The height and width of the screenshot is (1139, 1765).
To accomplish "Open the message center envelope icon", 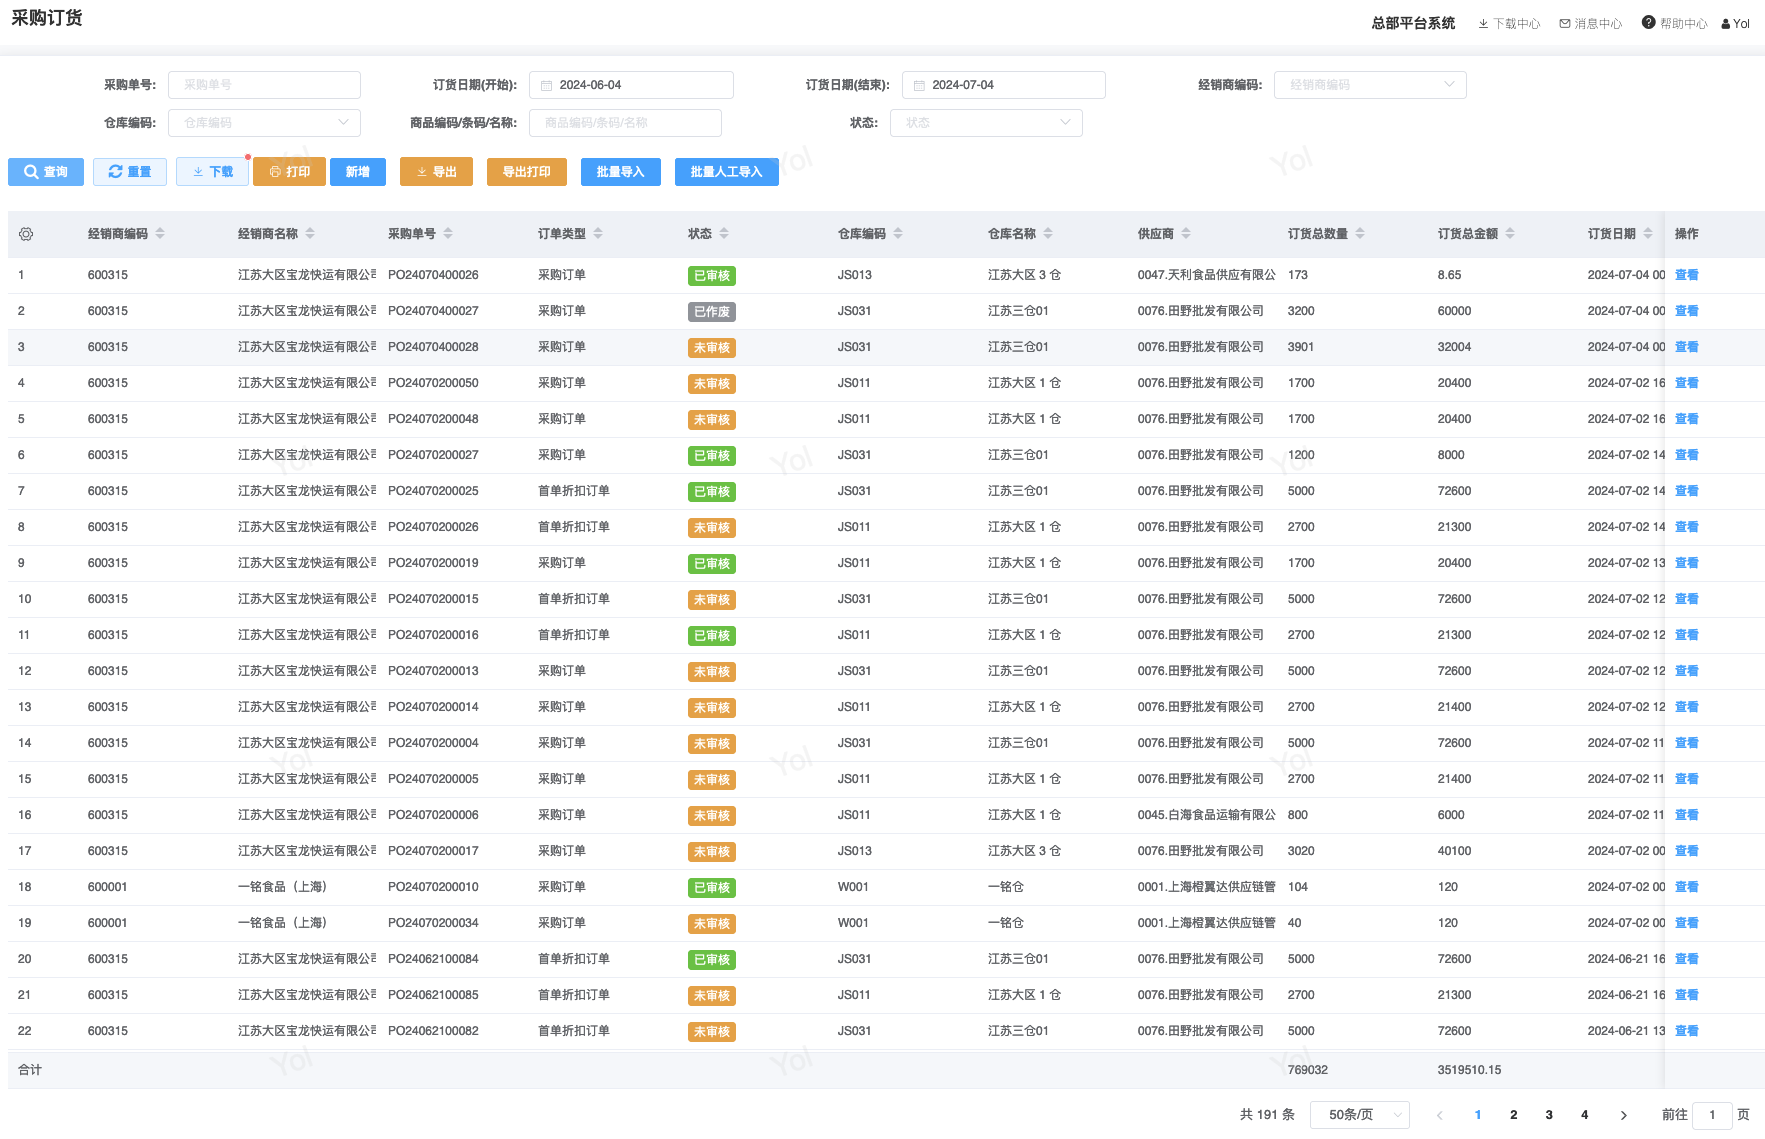I will 1565,24.
